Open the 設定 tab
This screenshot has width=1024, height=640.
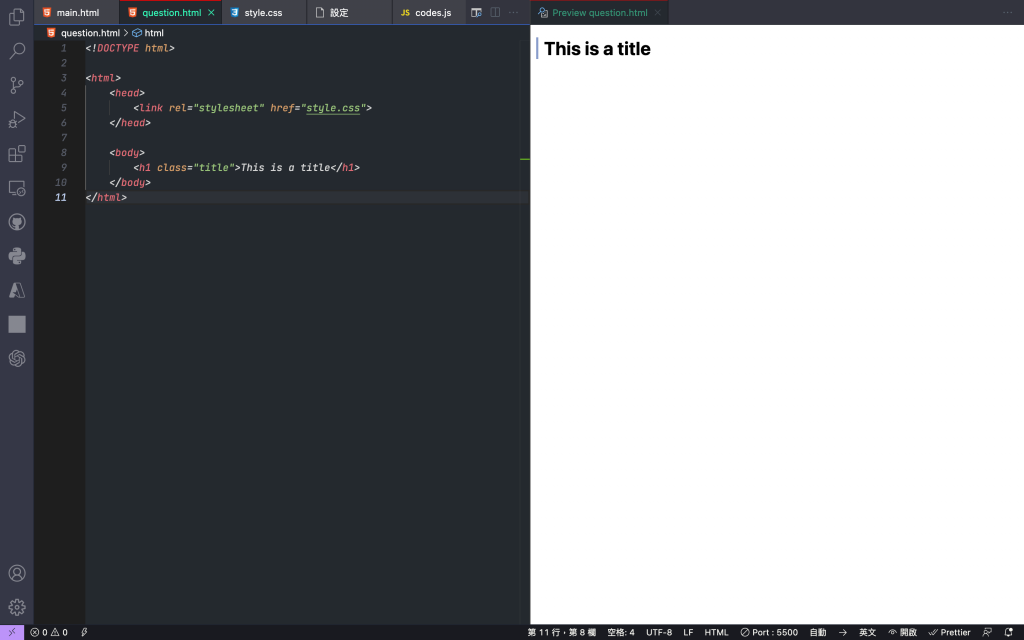(349, 12)
